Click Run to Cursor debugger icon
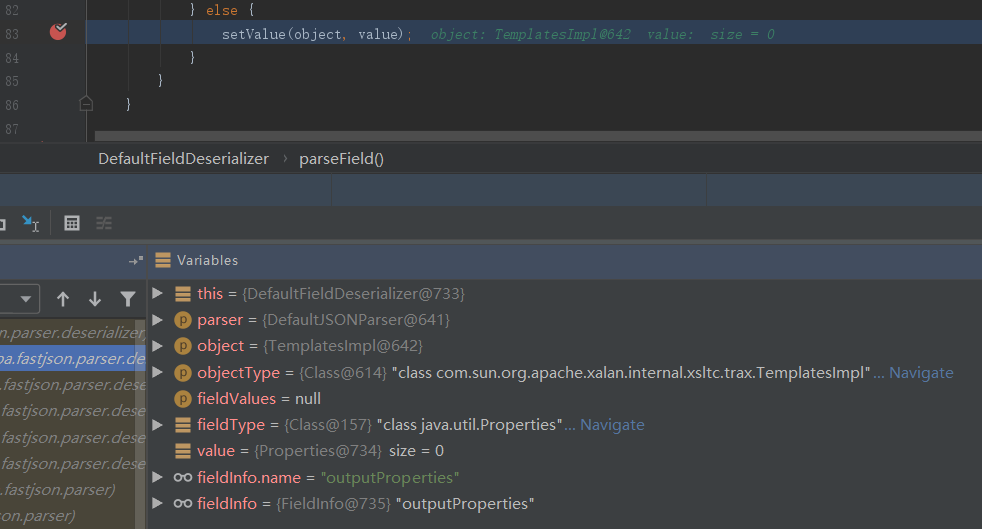The width and height of the screenshot is (982, 529). [x=30, y=223]
